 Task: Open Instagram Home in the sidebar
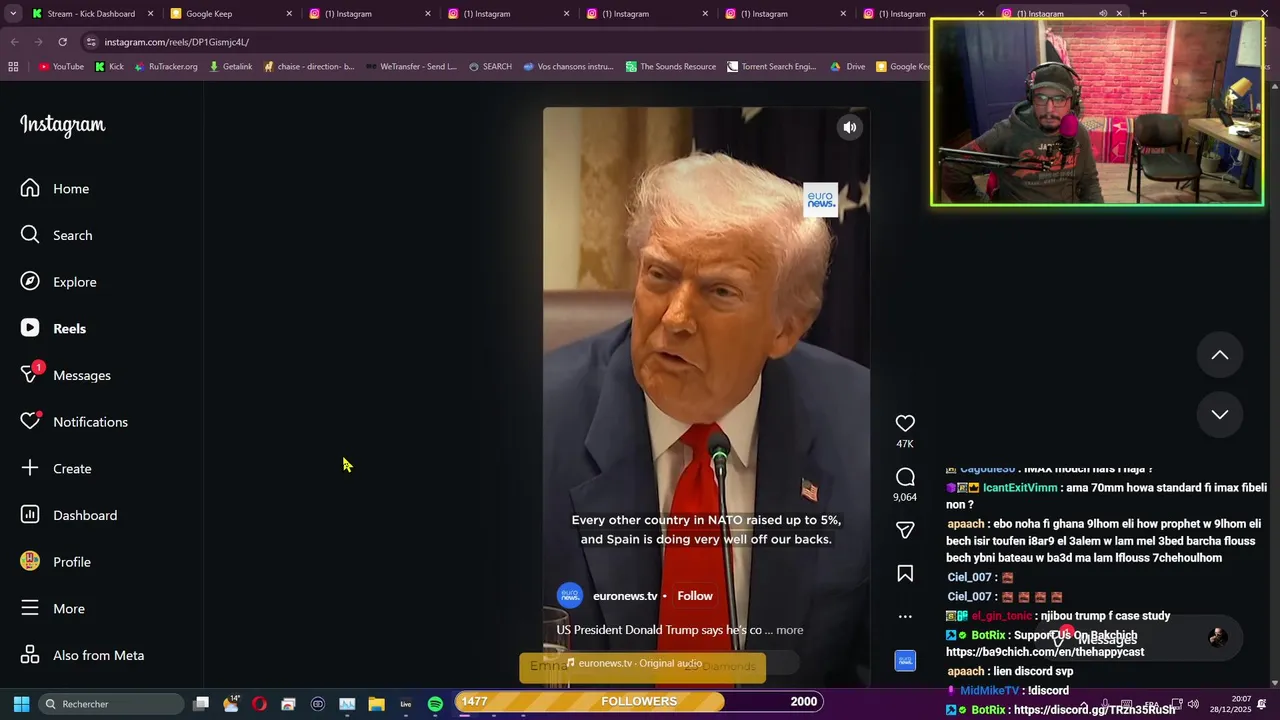point(55,188)
